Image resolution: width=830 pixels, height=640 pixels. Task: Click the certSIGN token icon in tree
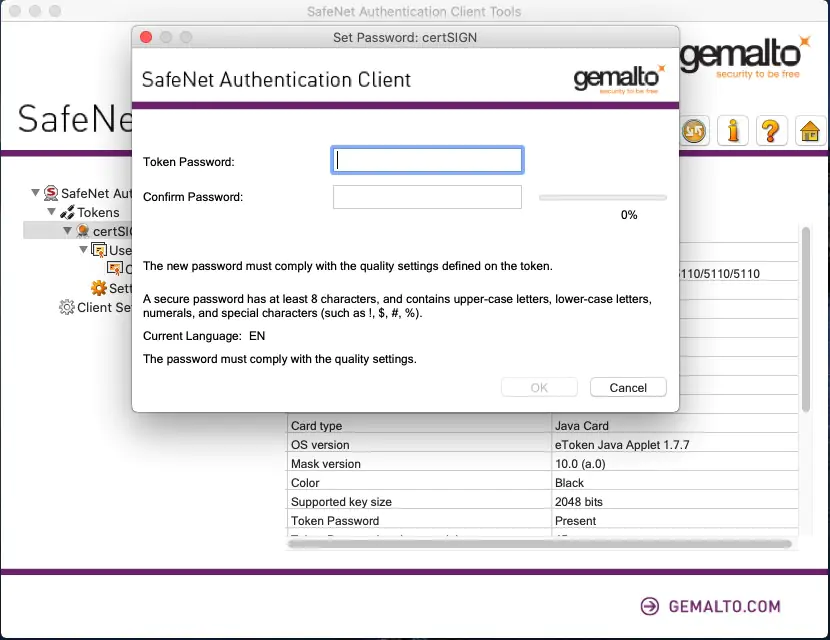click(x=83, y=231)
